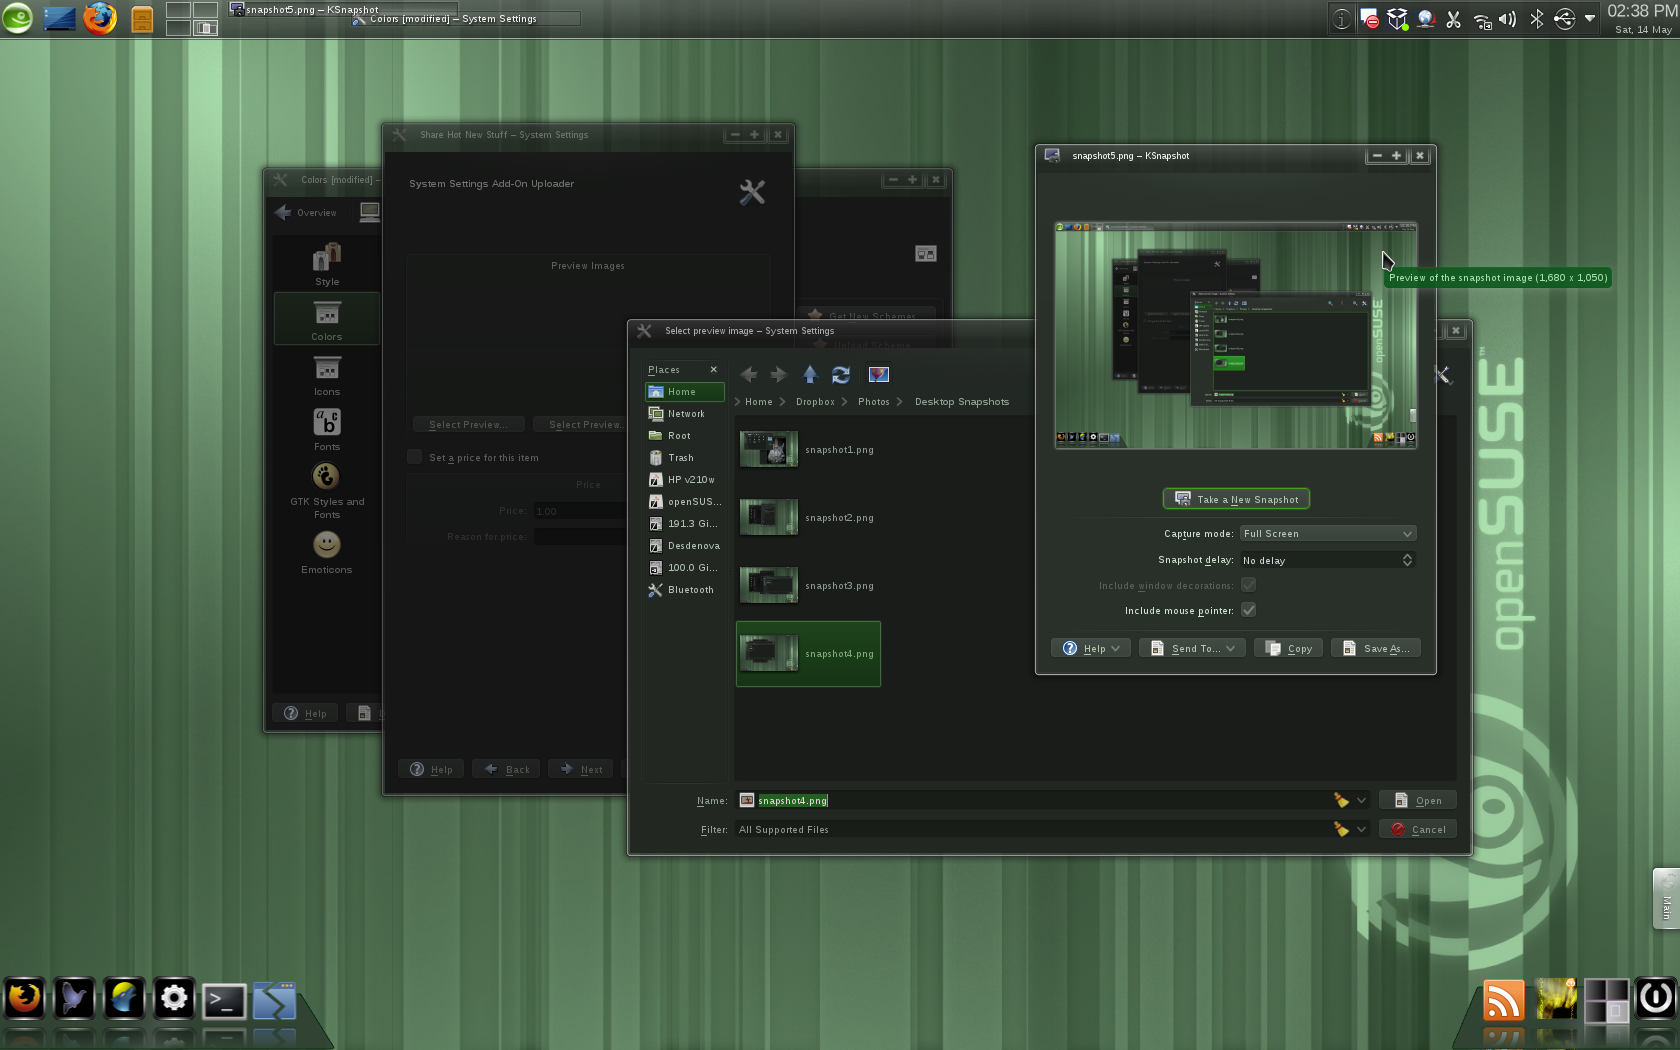Select Home in the Places panel

pyautogui.click(x=685, y=392)
